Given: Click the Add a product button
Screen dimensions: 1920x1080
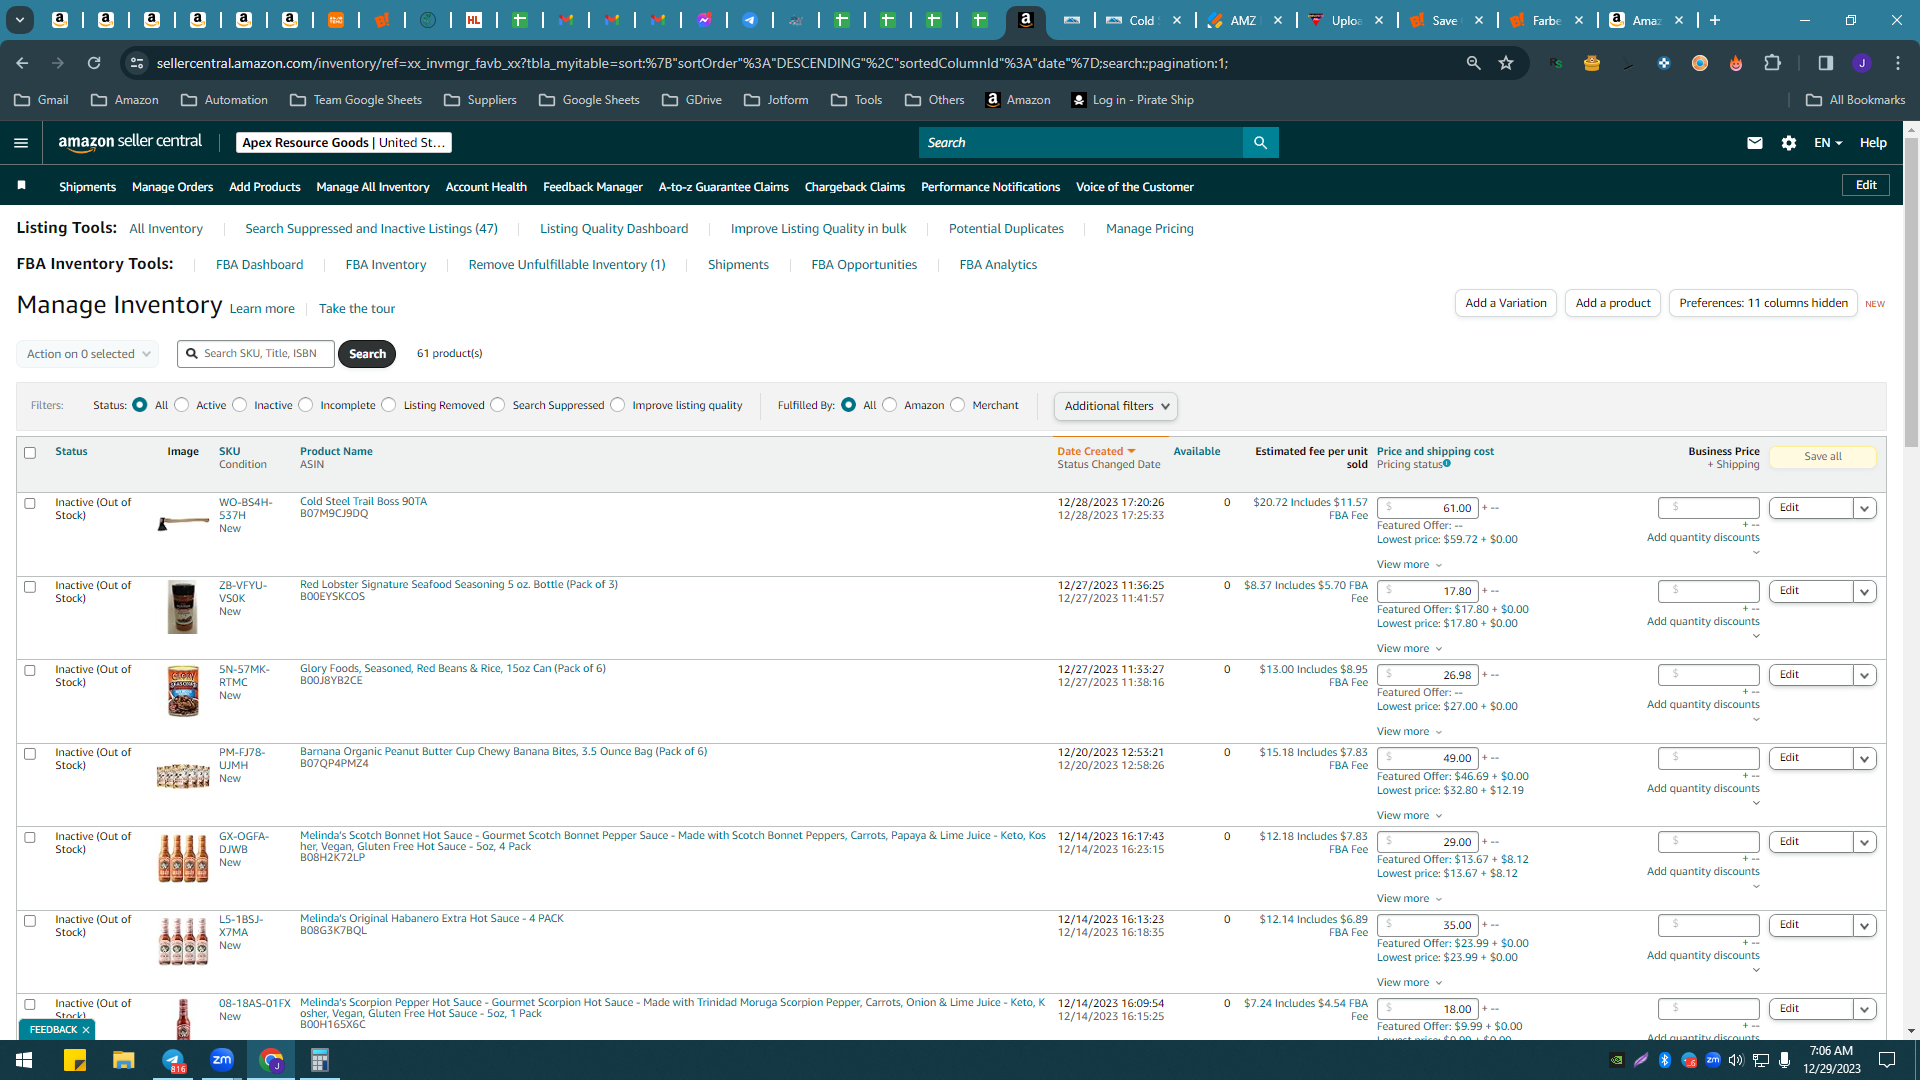Looking at the screenshot, I should click(1613, 303).
